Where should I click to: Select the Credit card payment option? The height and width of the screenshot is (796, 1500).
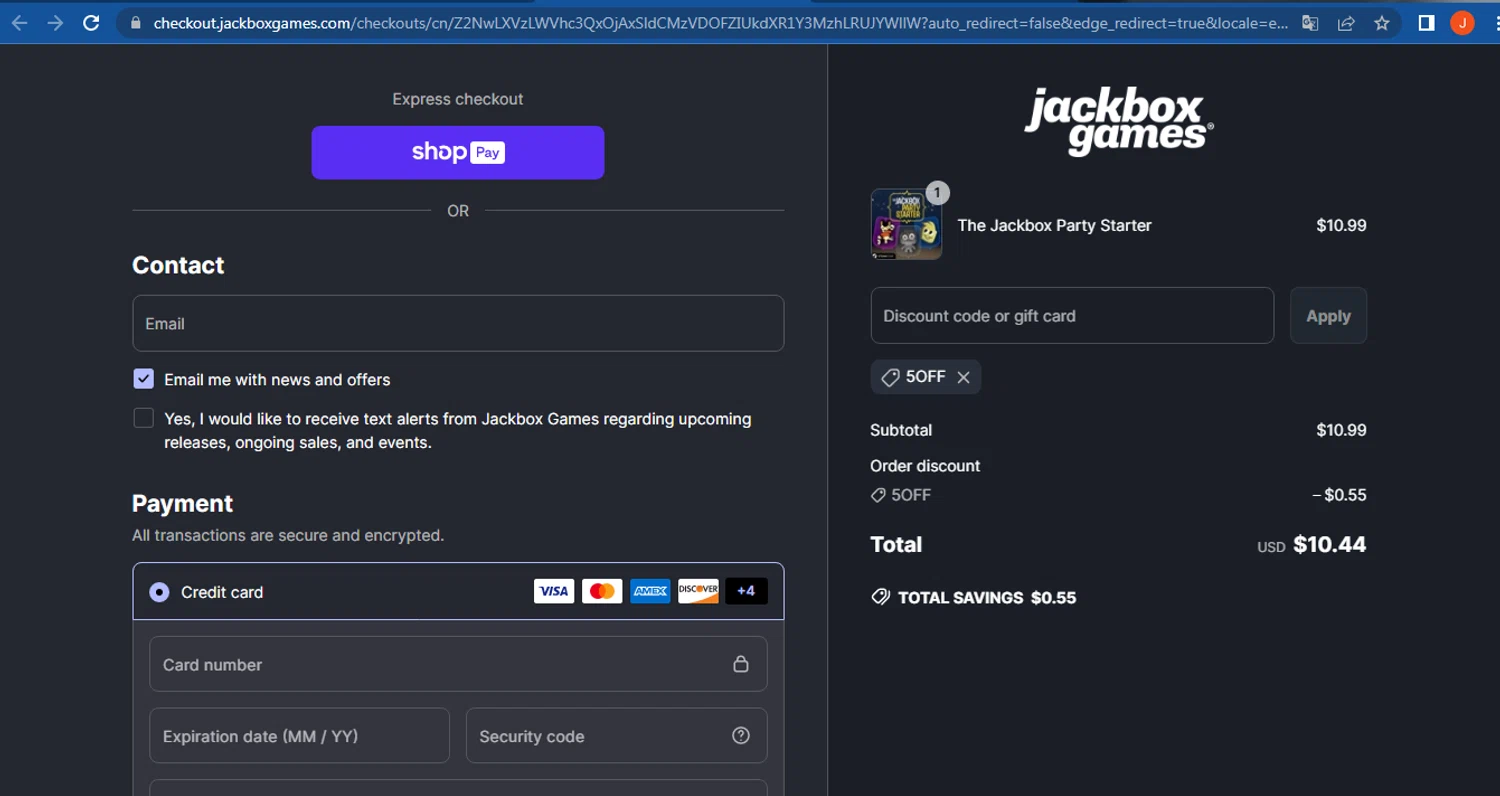click(x=159, y=592)
